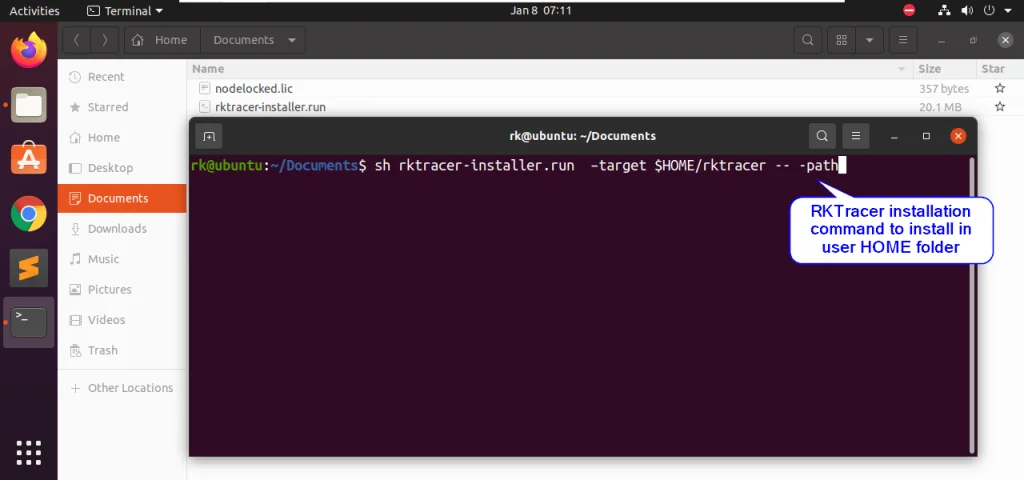Select Documents in Files sidebar
This screenshot has height=480, width=1024.
point(122,198)
